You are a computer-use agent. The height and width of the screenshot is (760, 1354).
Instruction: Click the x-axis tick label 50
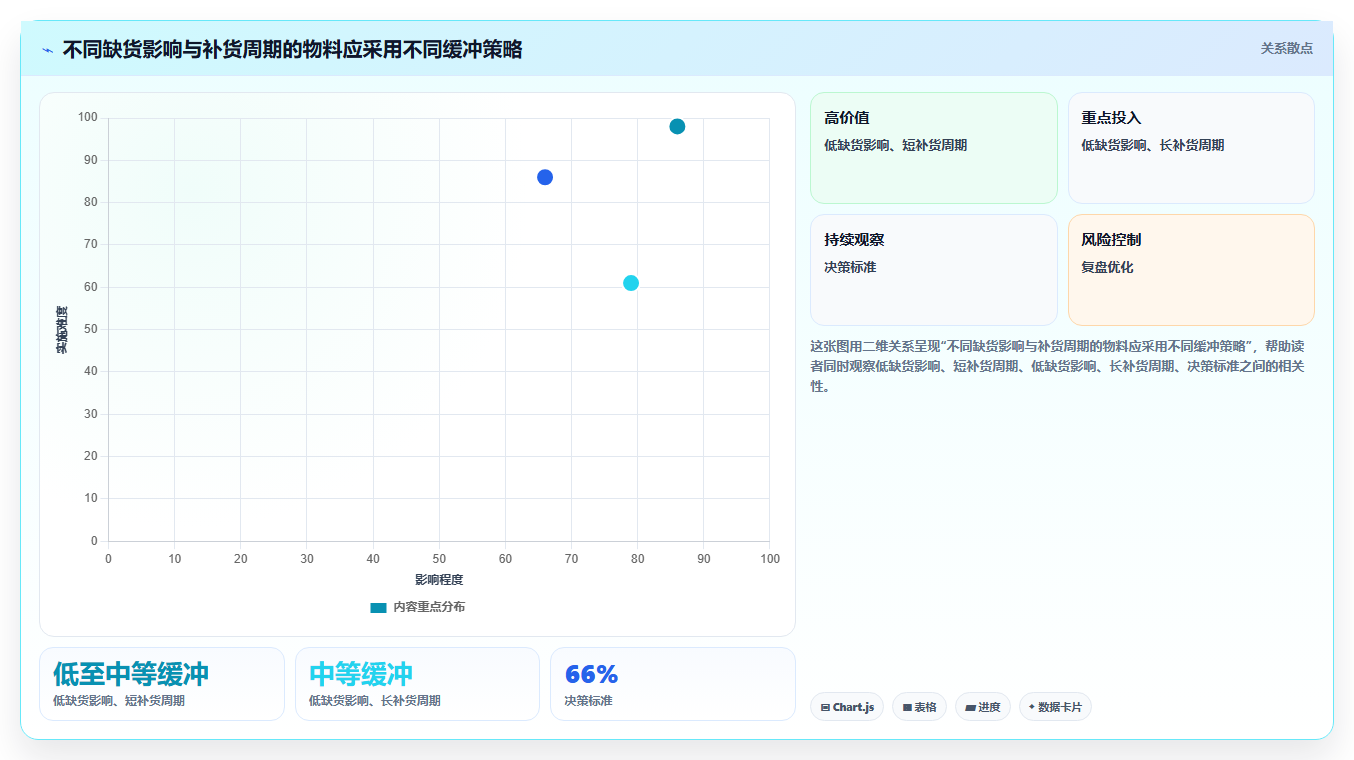coord(439,558)
